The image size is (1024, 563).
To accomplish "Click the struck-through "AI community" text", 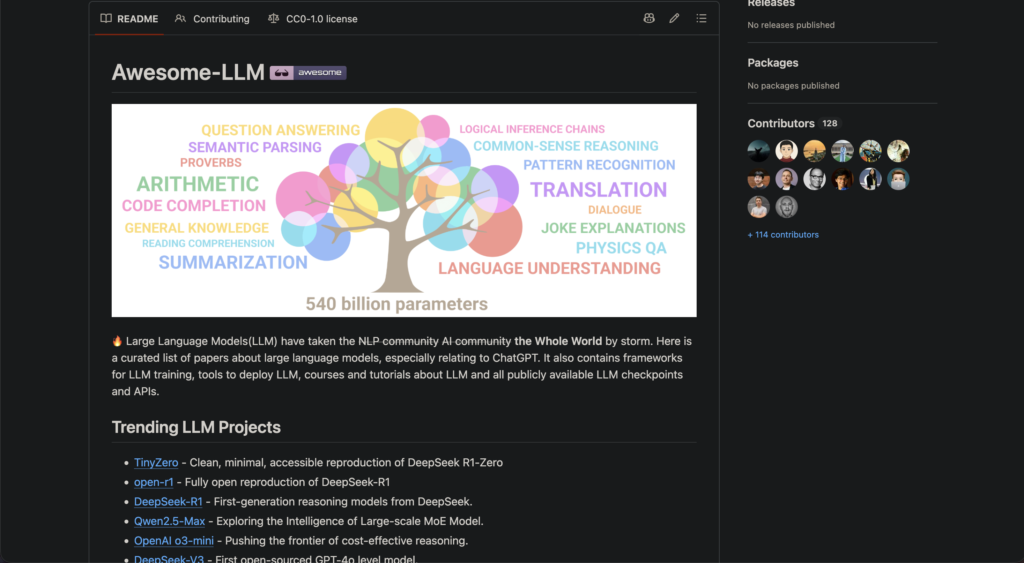I will pos(477,341).
